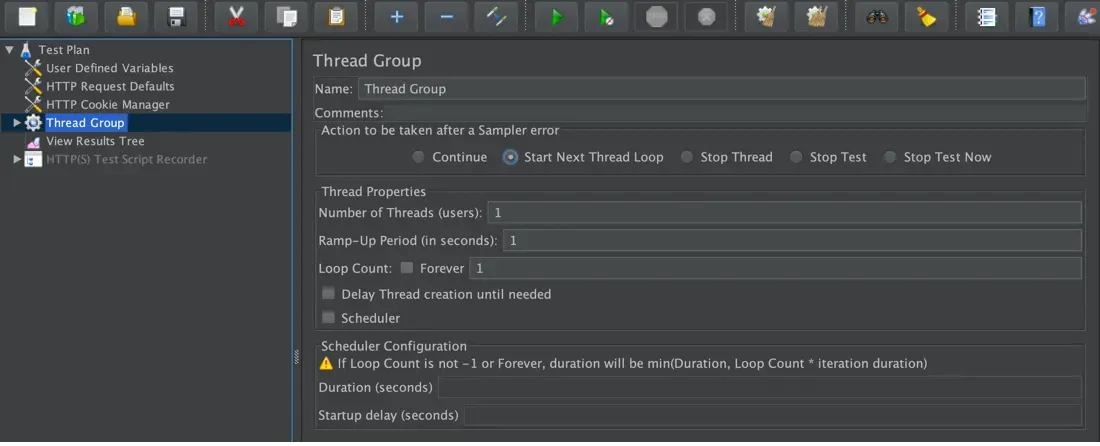Click the Search binoculars icon

[877, 17]
